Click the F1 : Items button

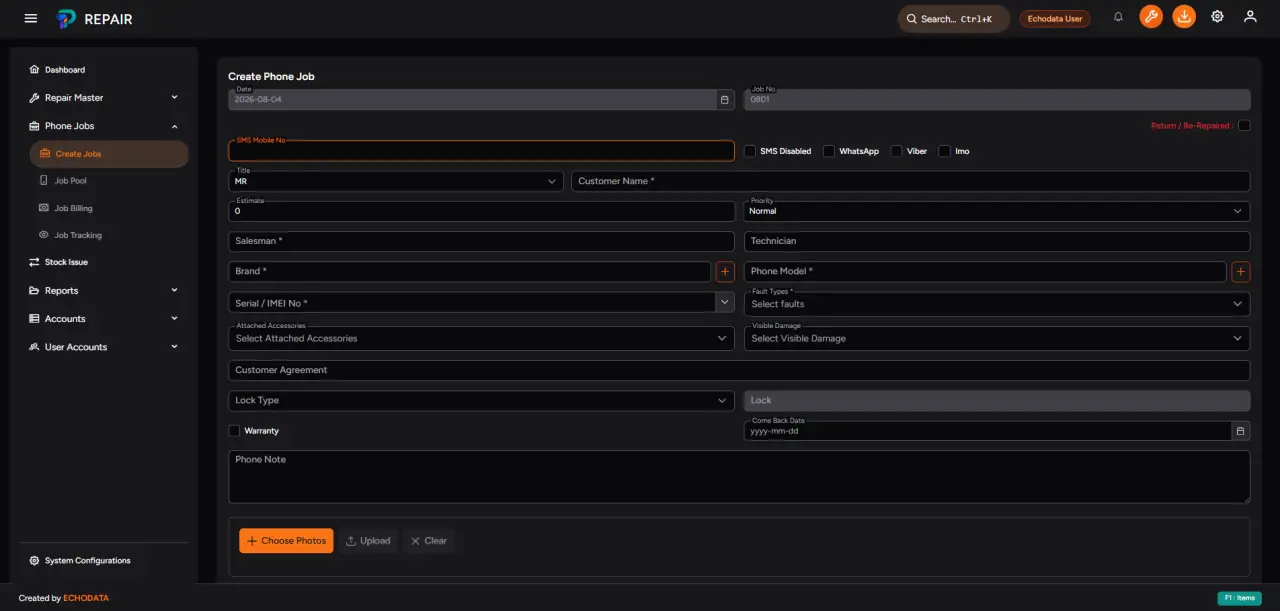pos(1238,598)
